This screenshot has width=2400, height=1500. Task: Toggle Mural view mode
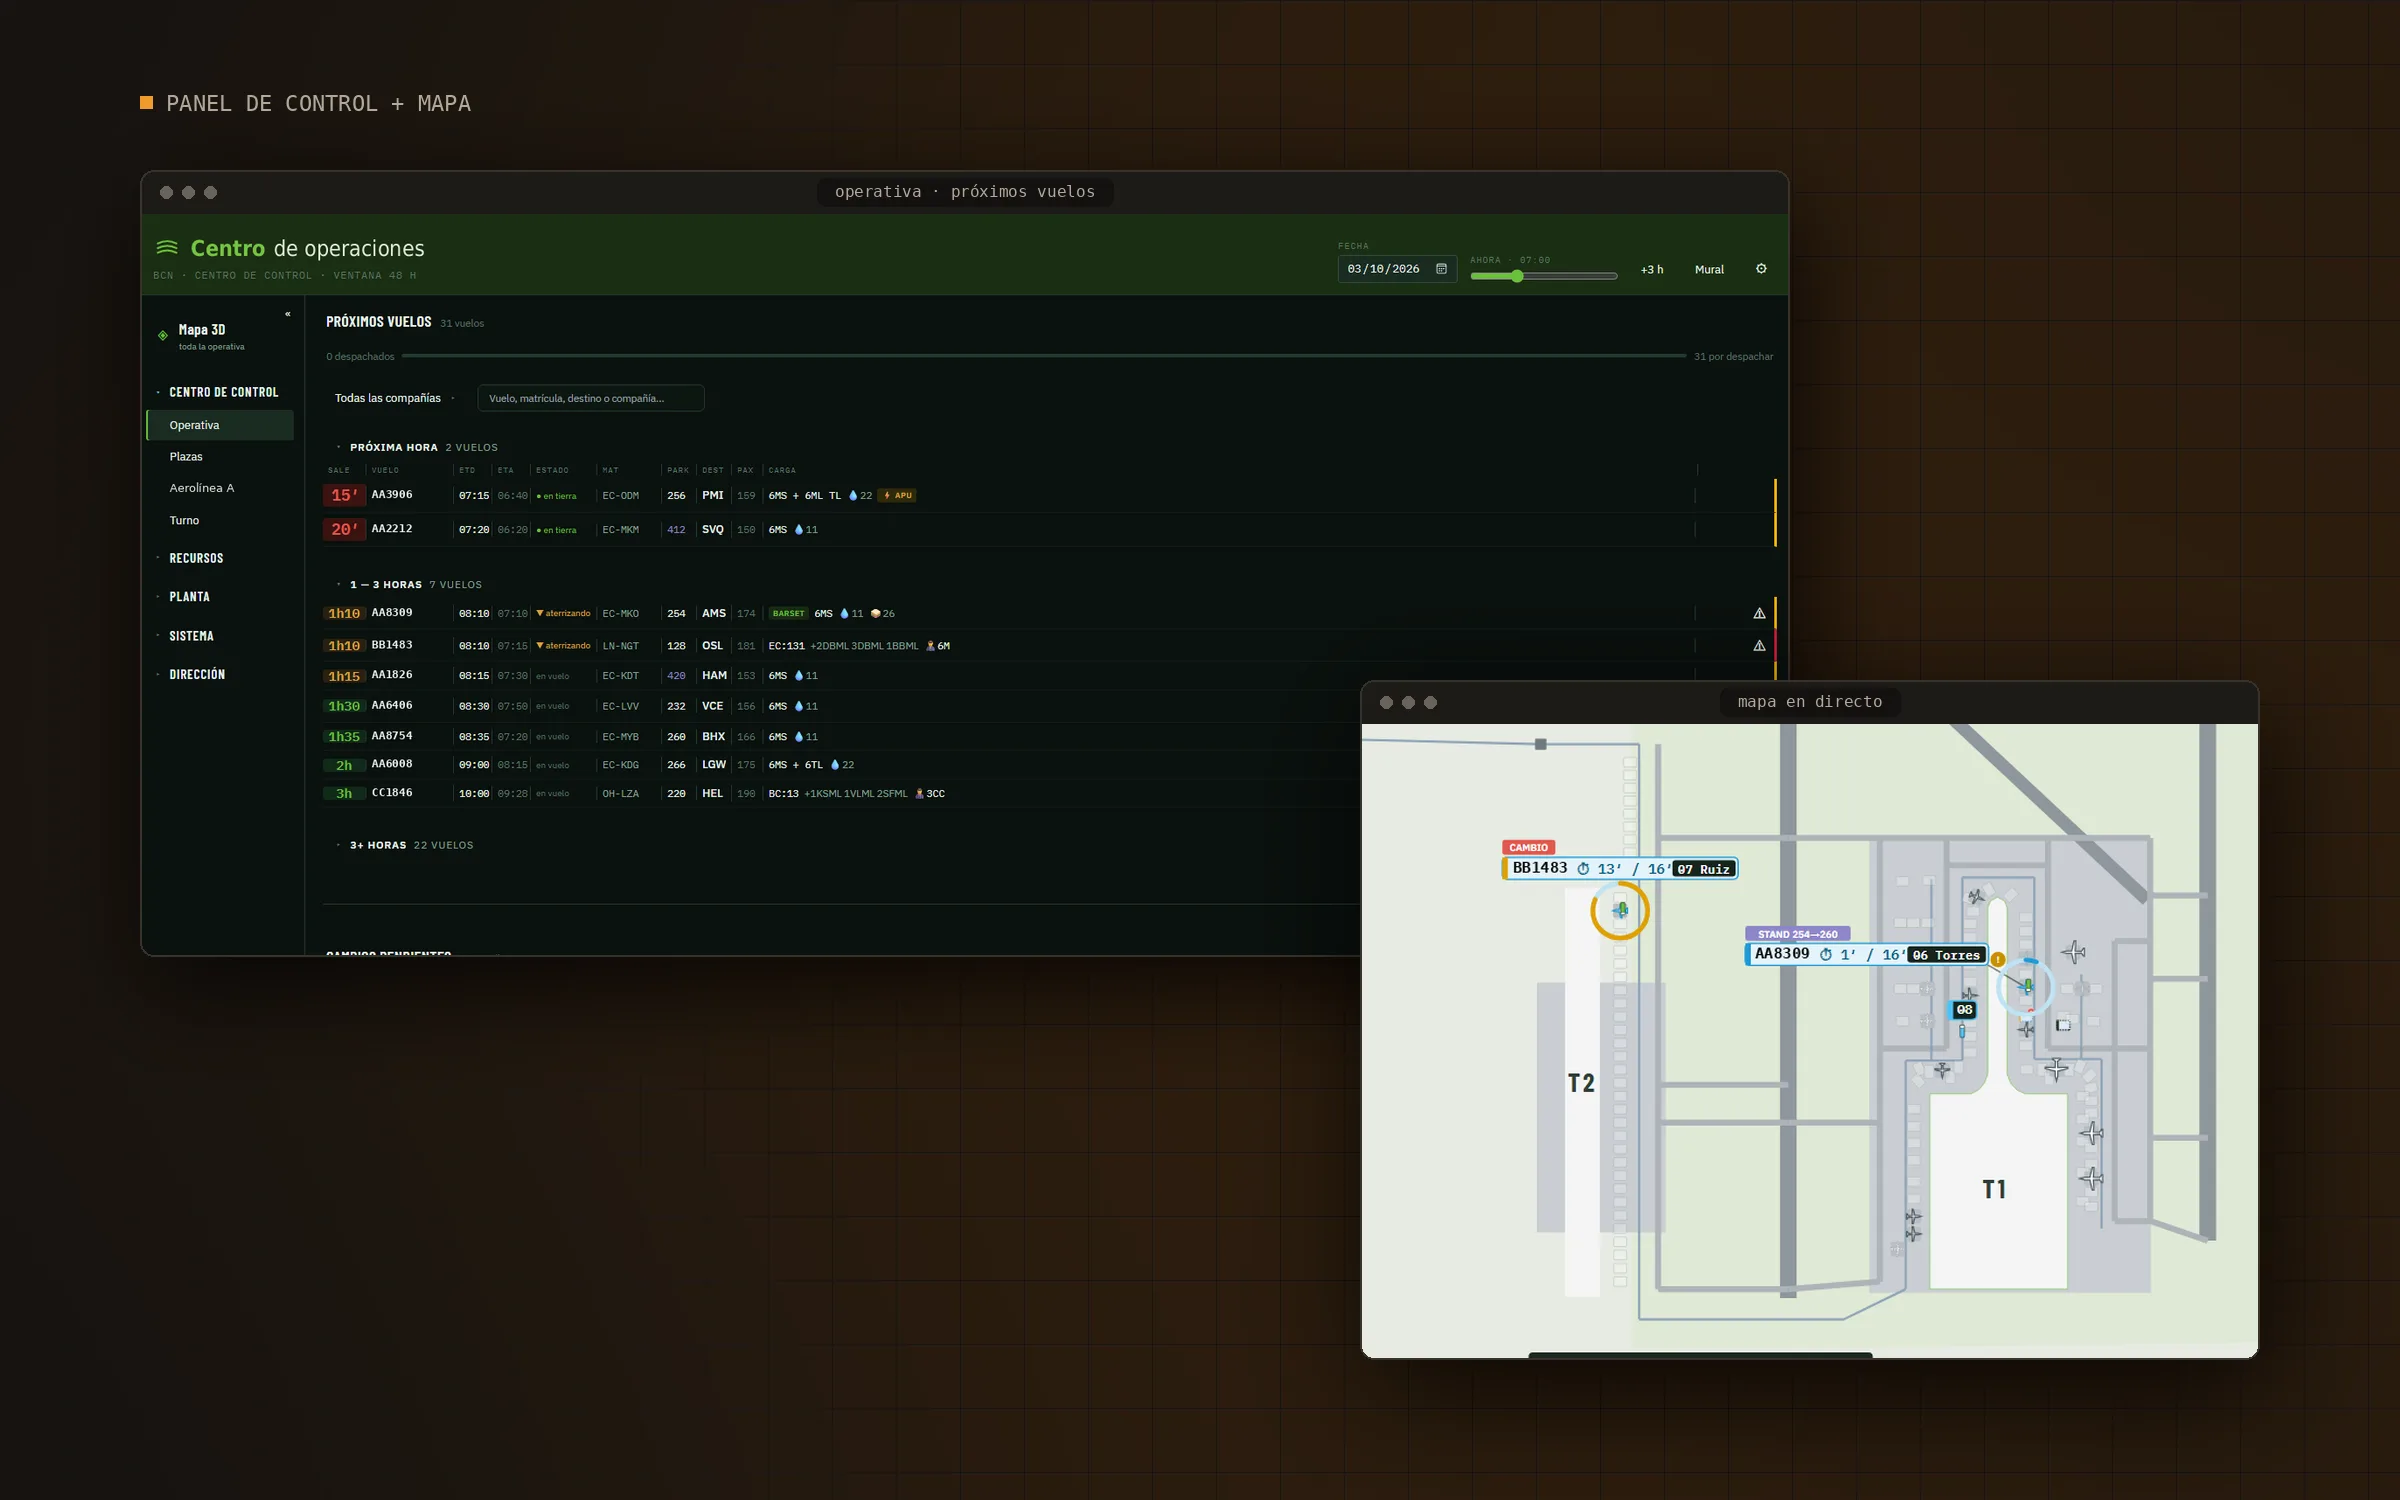(1709, 269)
